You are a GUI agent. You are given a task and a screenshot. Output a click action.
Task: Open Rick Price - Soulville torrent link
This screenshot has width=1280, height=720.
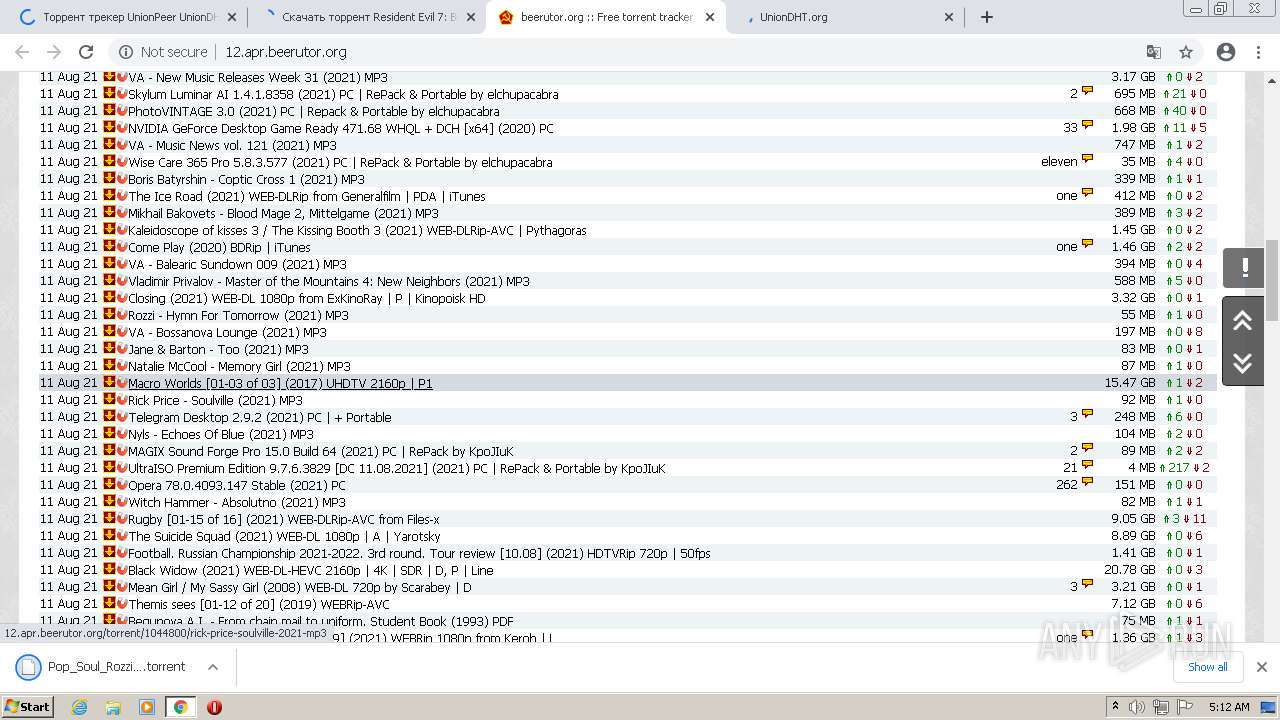[215, 400]
